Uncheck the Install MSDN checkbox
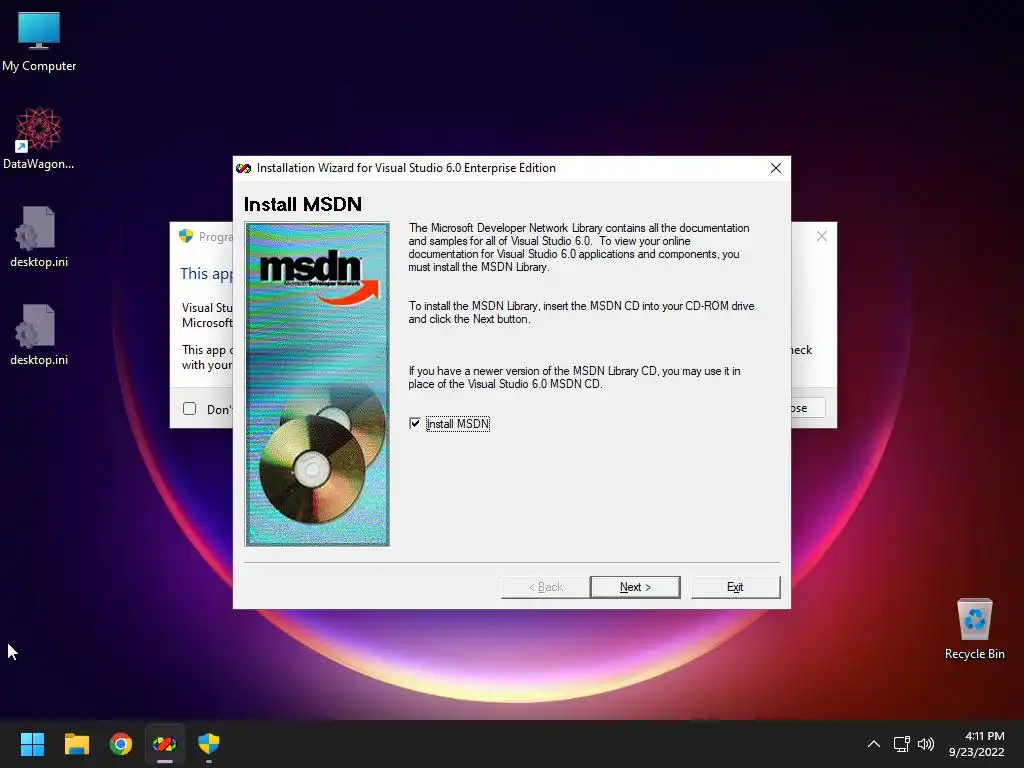This screenshot has height=768, width=1024. (x=415, y=423)
